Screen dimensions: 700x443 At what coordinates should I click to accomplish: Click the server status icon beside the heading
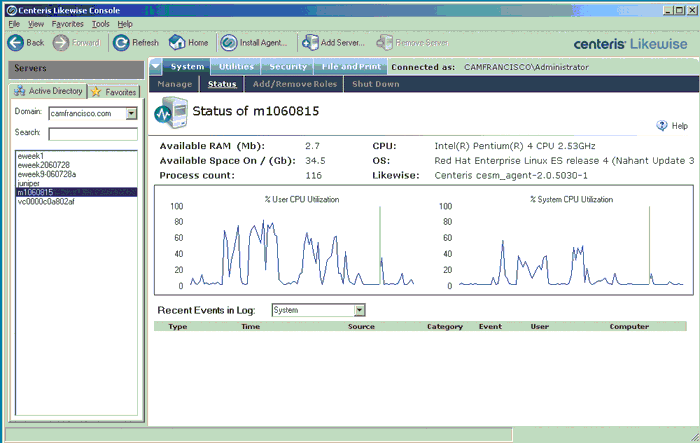[x=171, y=112]
